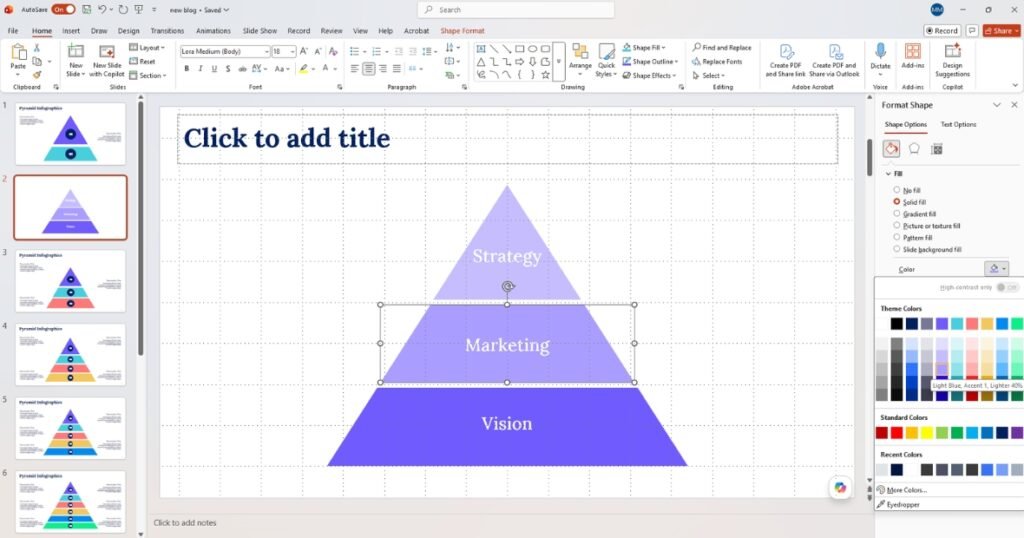Clear all formatting
1024x538 pixels.
(x=333, y=51)
